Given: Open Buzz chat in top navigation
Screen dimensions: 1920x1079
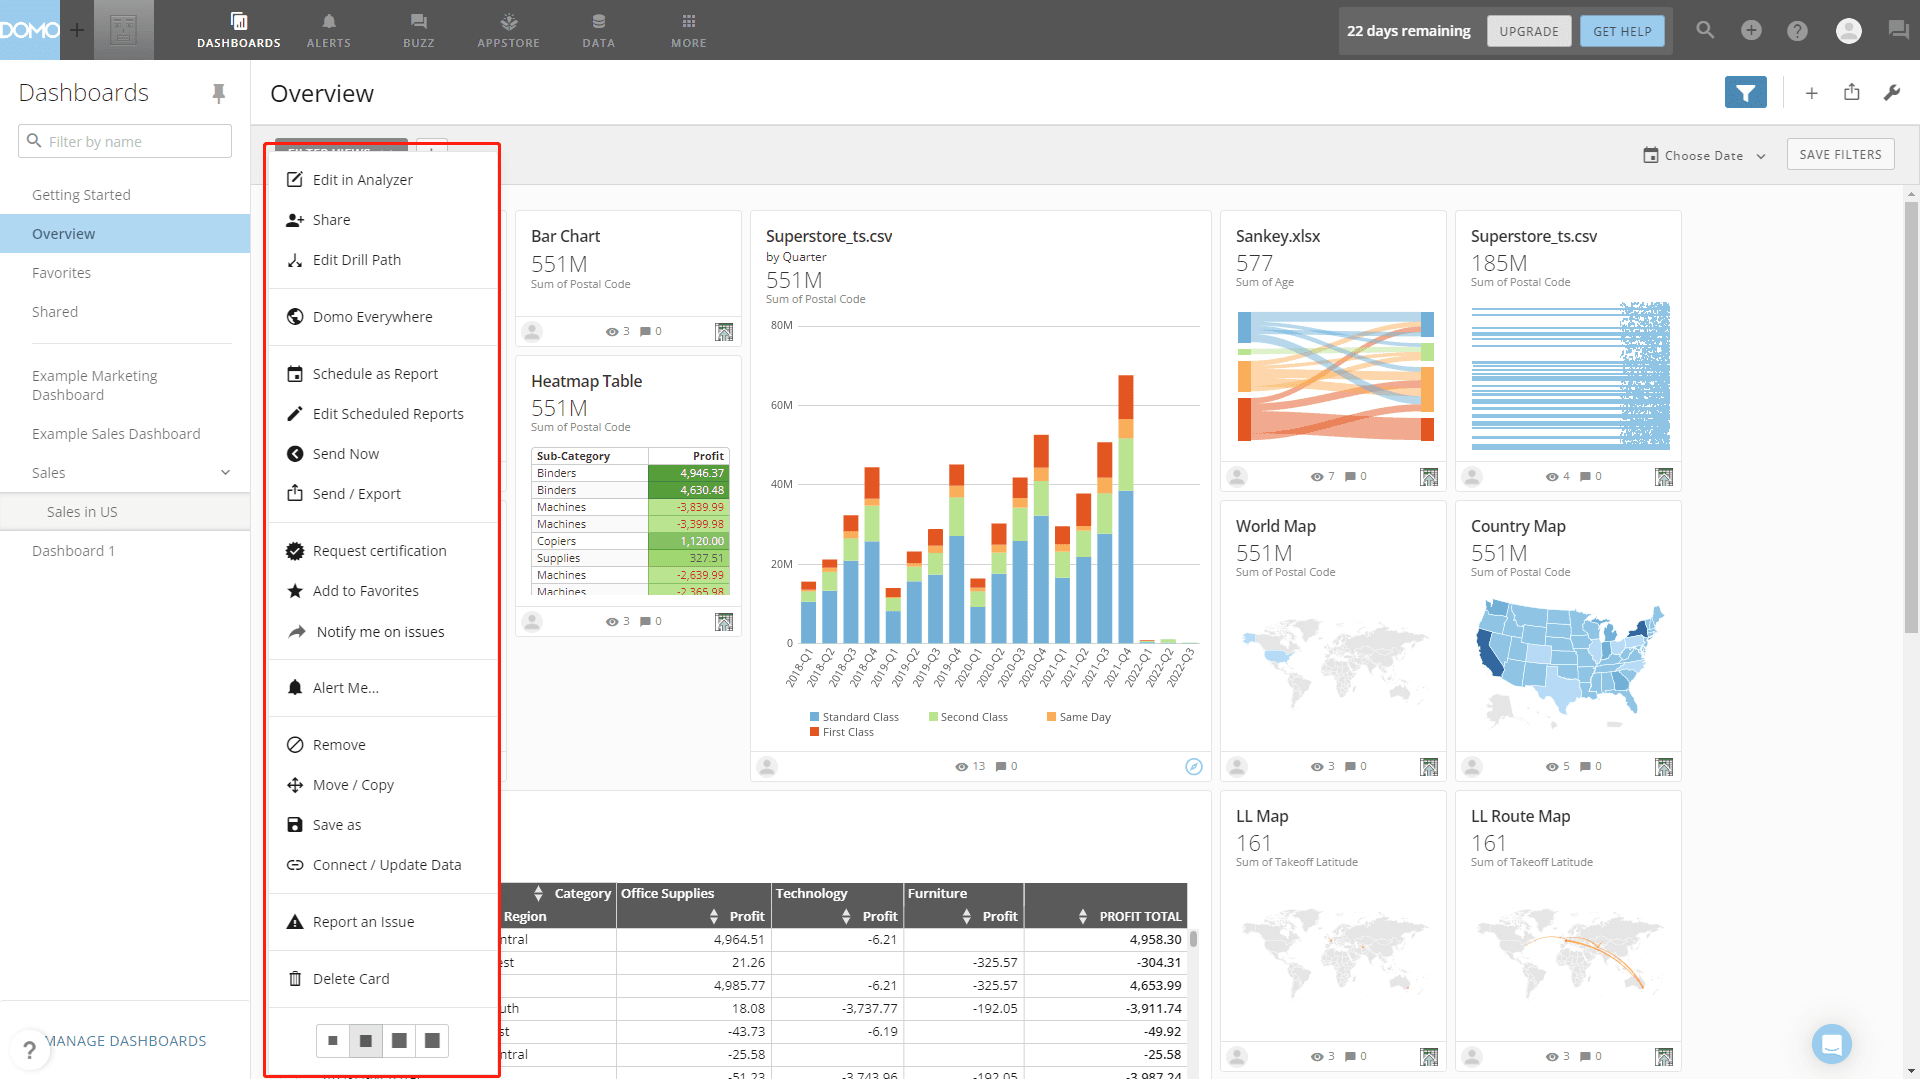Looking at the screenshot, I should pyautogui.click(x=419, y=30).
